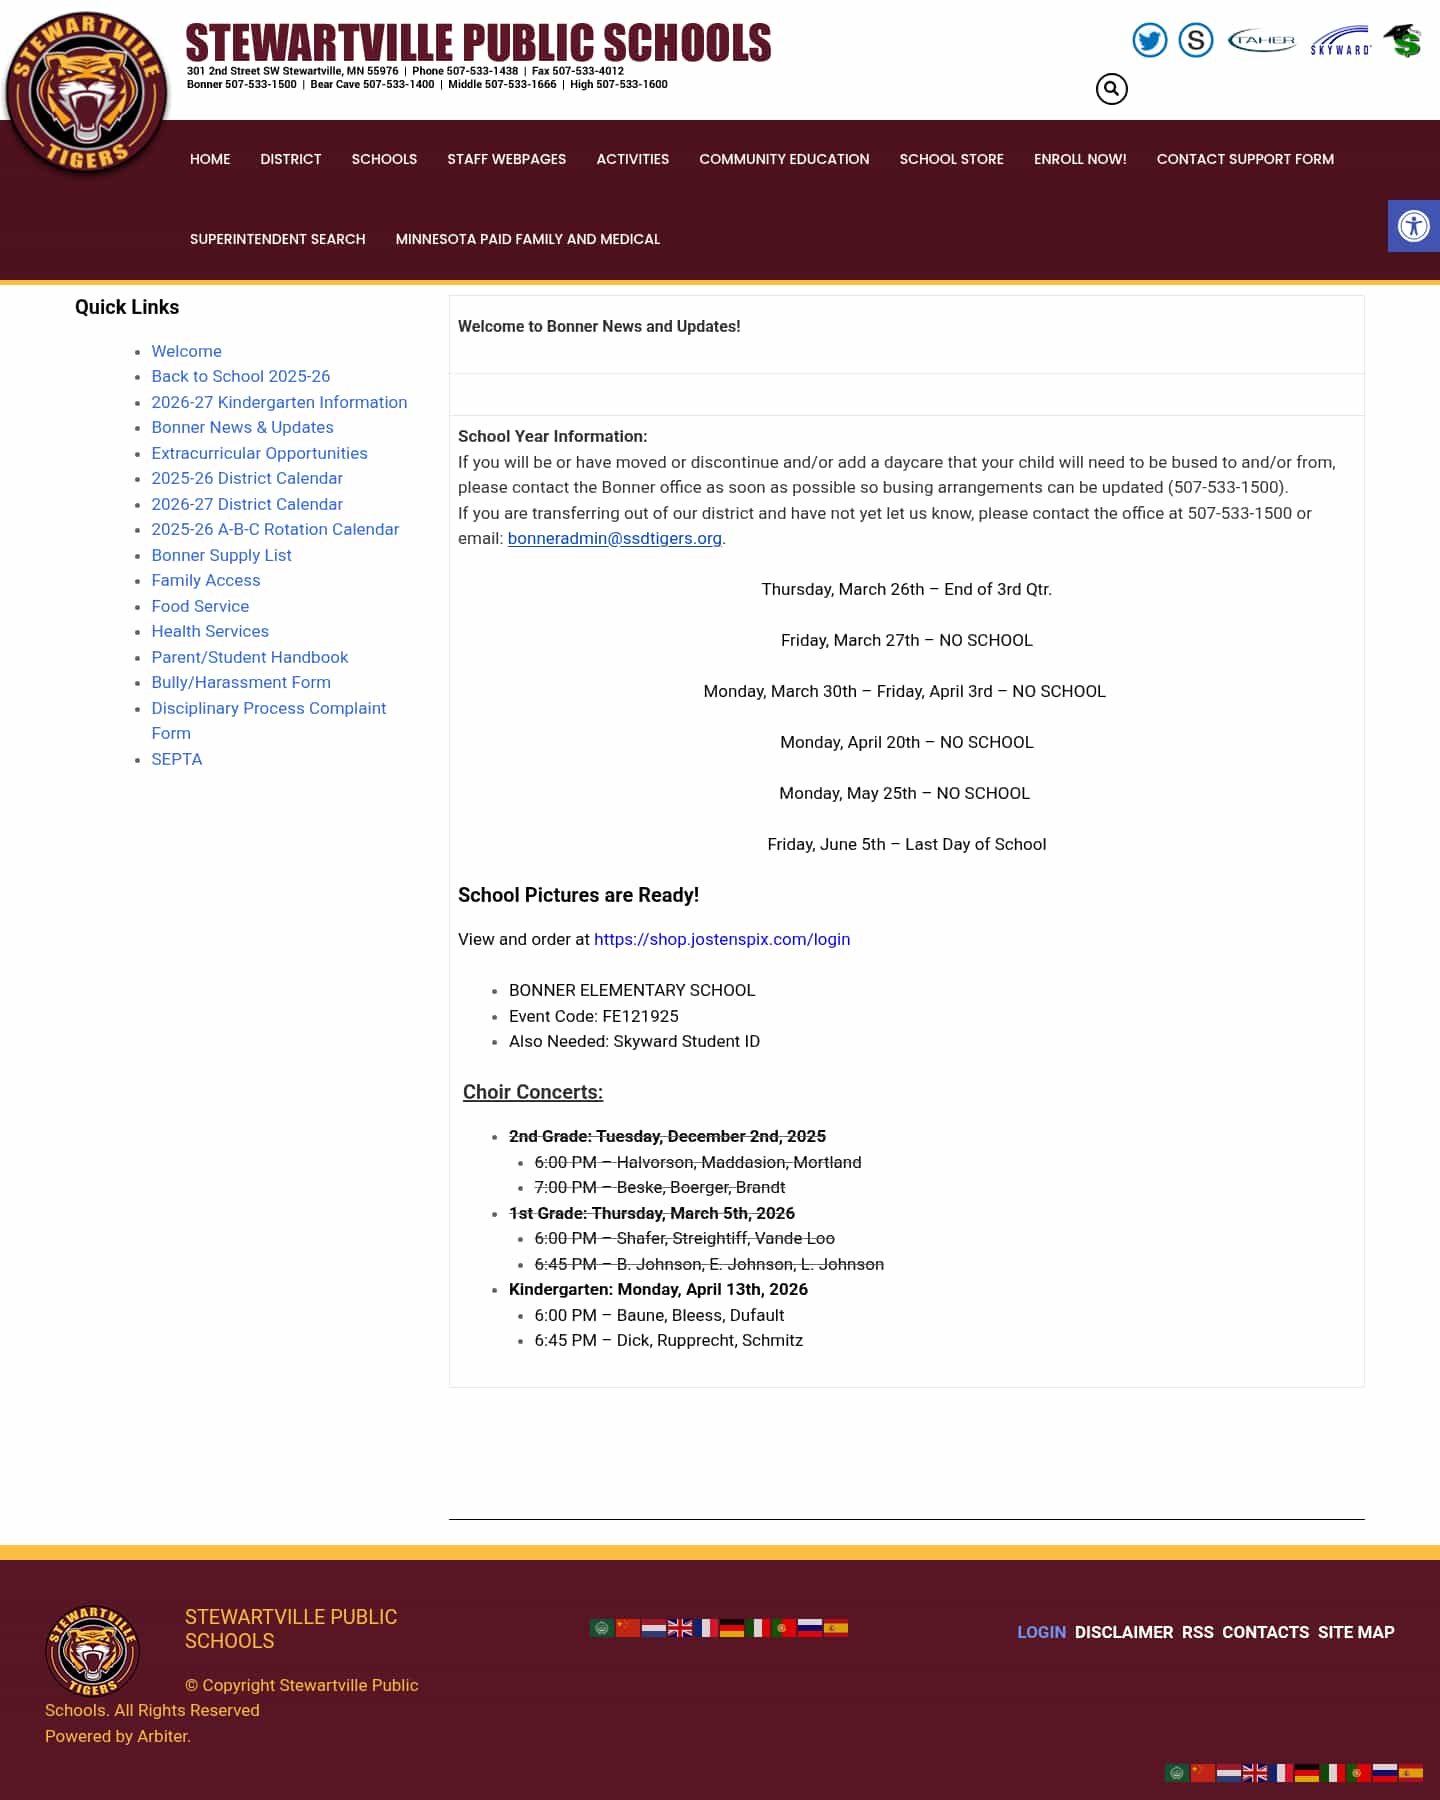This screenshot has height=1800, width=1440.
Task: Open the 2026-27 District Calendar link
Action: pyautogui.click(x=247, y=504)
